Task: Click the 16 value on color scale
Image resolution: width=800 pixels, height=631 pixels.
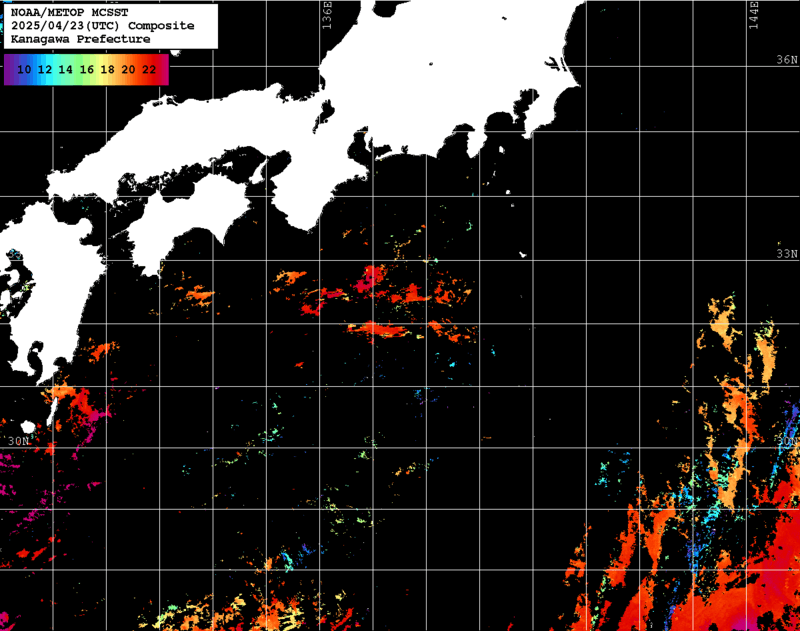Action: tap(86, 70)
